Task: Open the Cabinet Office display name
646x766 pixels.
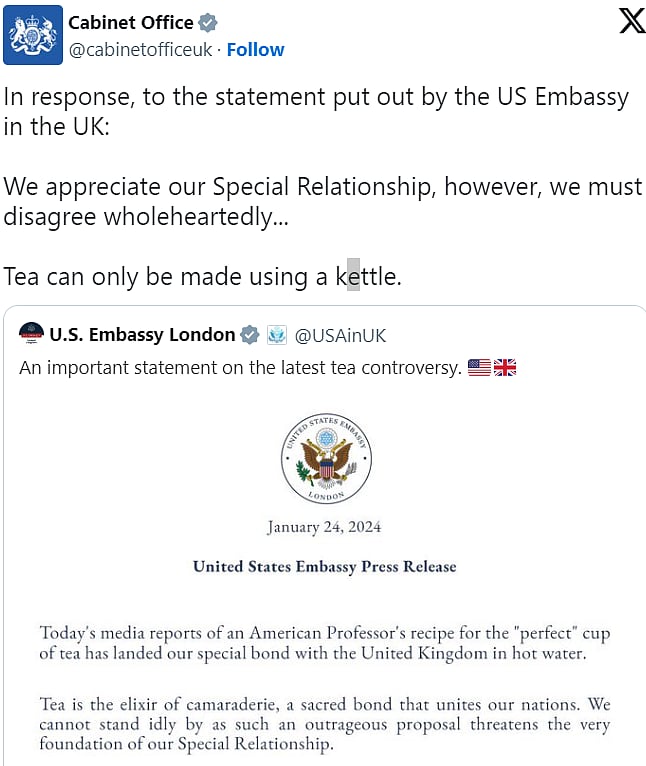Action: pos(131,23)
